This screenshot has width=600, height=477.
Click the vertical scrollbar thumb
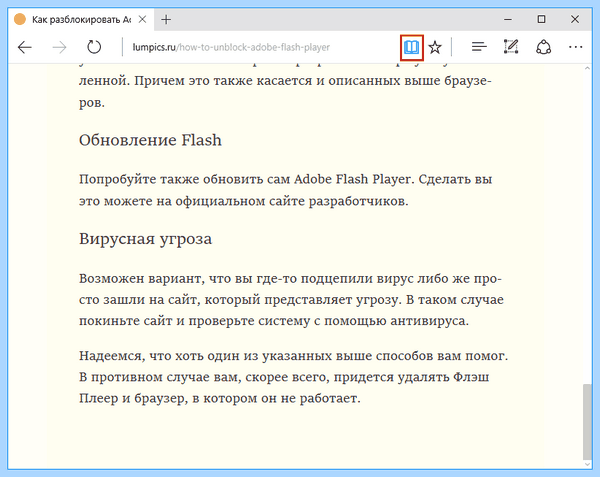[x=587, y=422]
